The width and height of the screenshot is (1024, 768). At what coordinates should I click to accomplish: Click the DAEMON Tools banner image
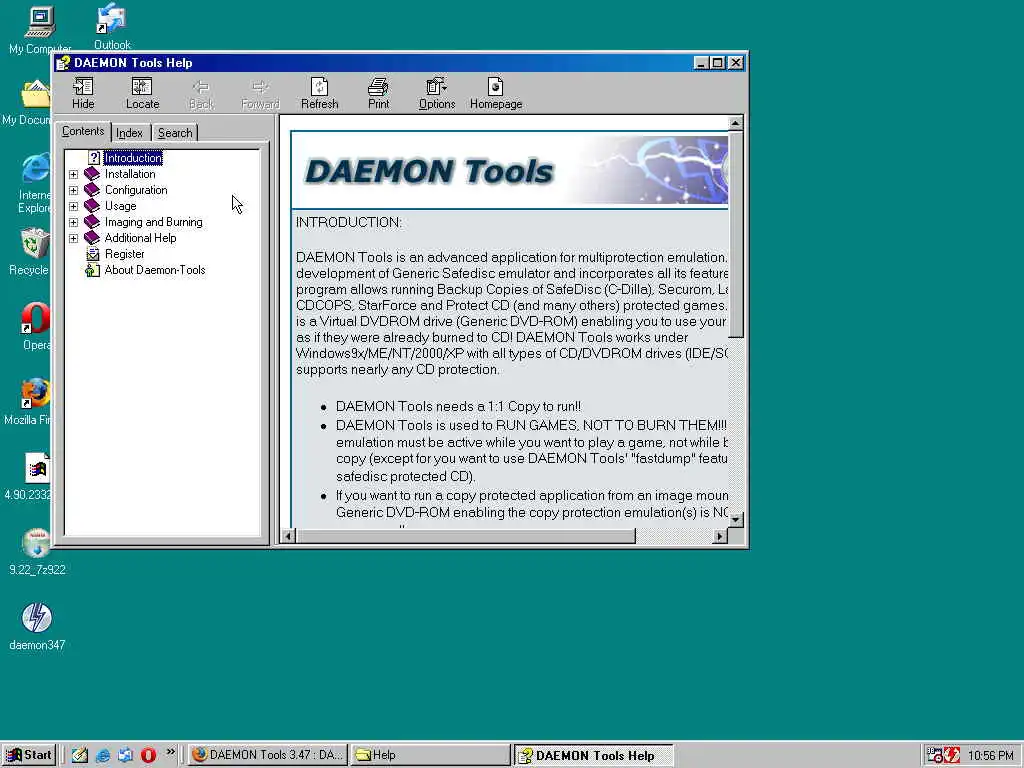click(x=510, y=170)
